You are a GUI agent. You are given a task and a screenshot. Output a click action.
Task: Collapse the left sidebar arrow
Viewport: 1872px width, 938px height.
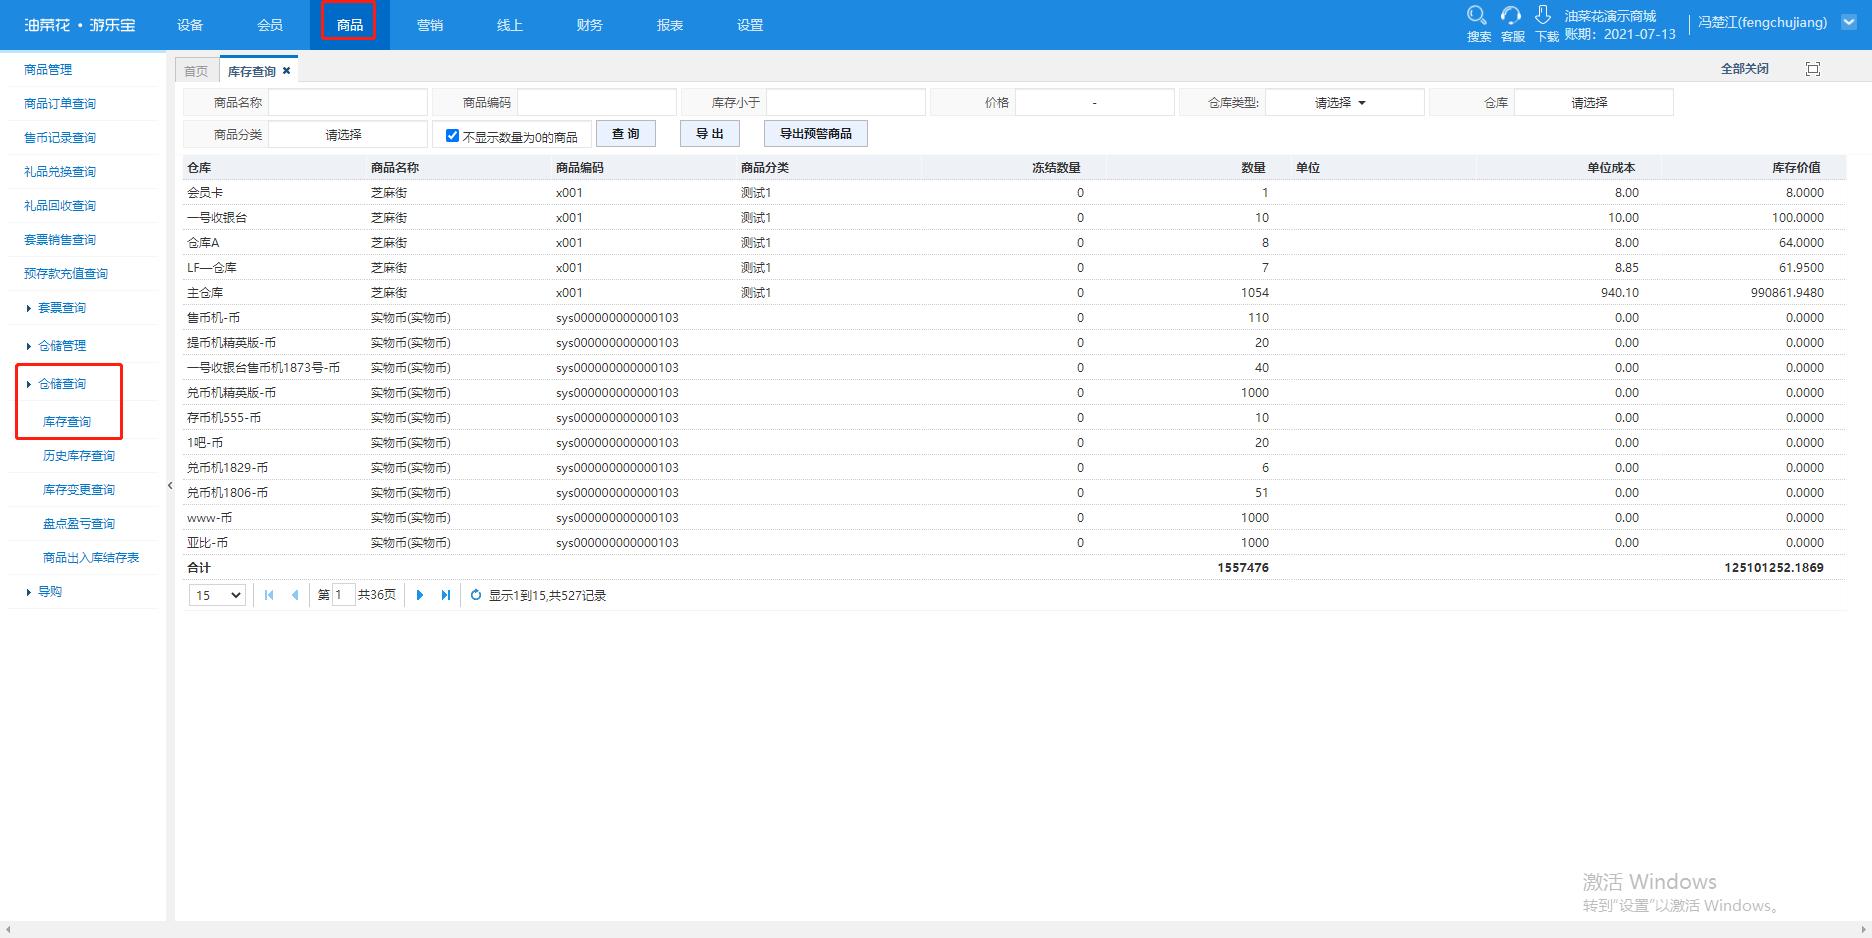(x=170, y=486)
